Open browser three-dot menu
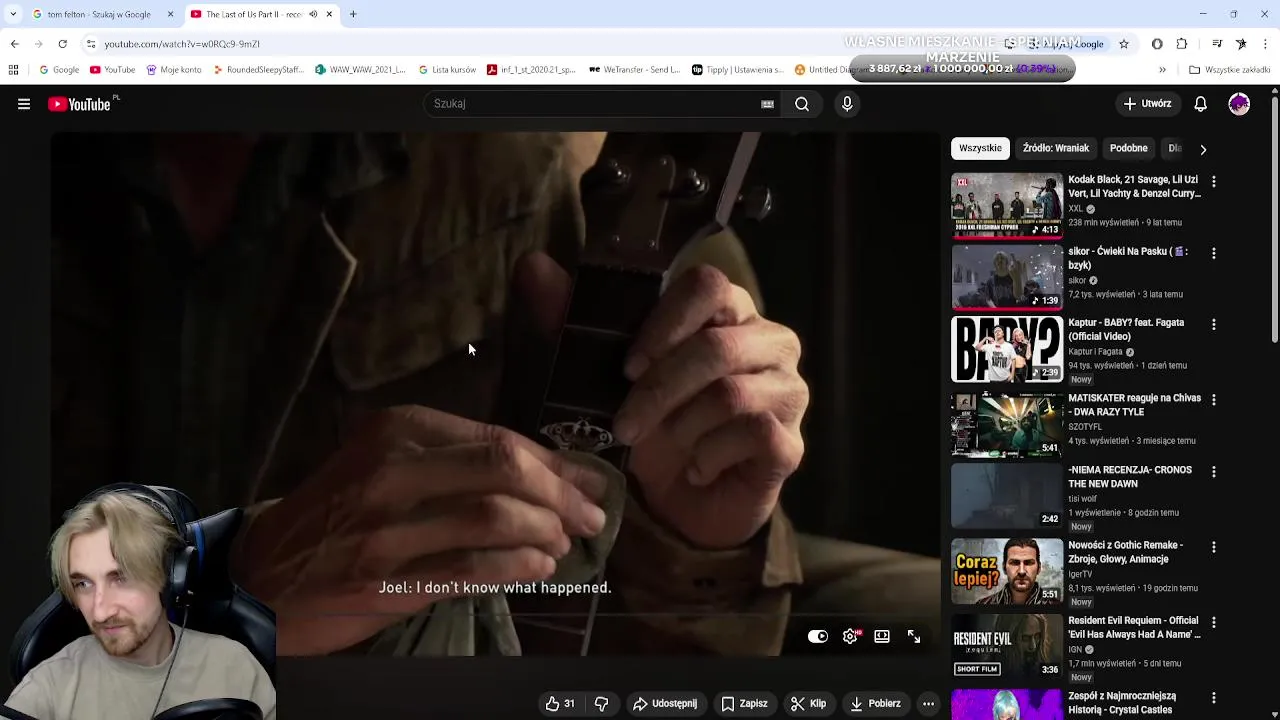1280x720 pixels. coord(1265,44)
